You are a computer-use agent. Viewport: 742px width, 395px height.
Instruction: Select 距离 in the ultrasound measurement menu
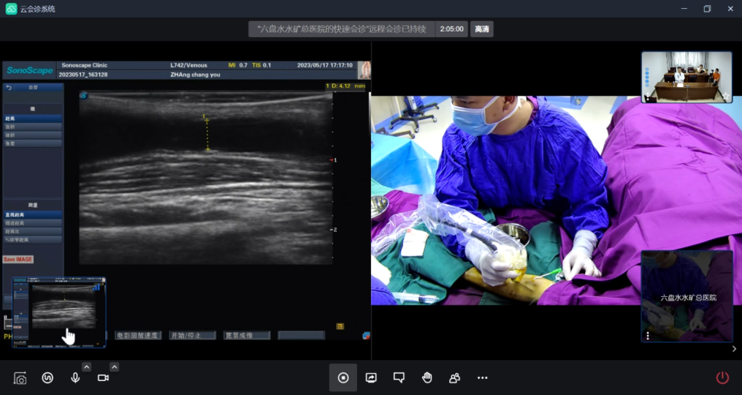pos(33,119)
